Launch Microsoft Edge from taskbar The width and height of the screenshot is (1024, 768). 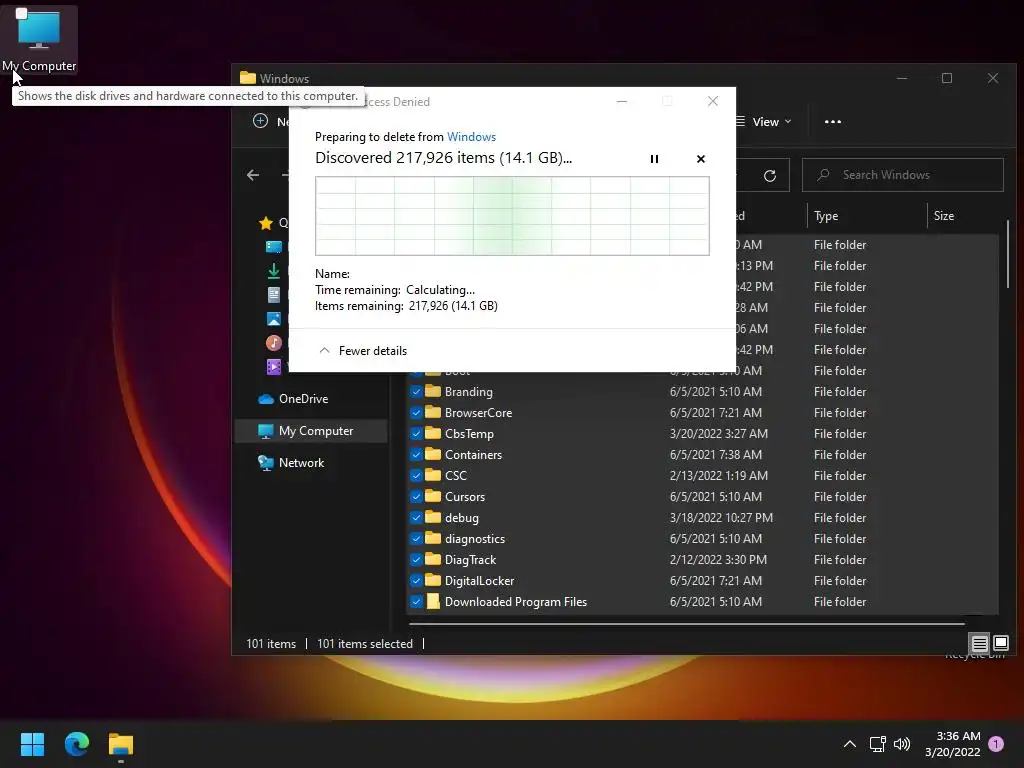(76, 744)
